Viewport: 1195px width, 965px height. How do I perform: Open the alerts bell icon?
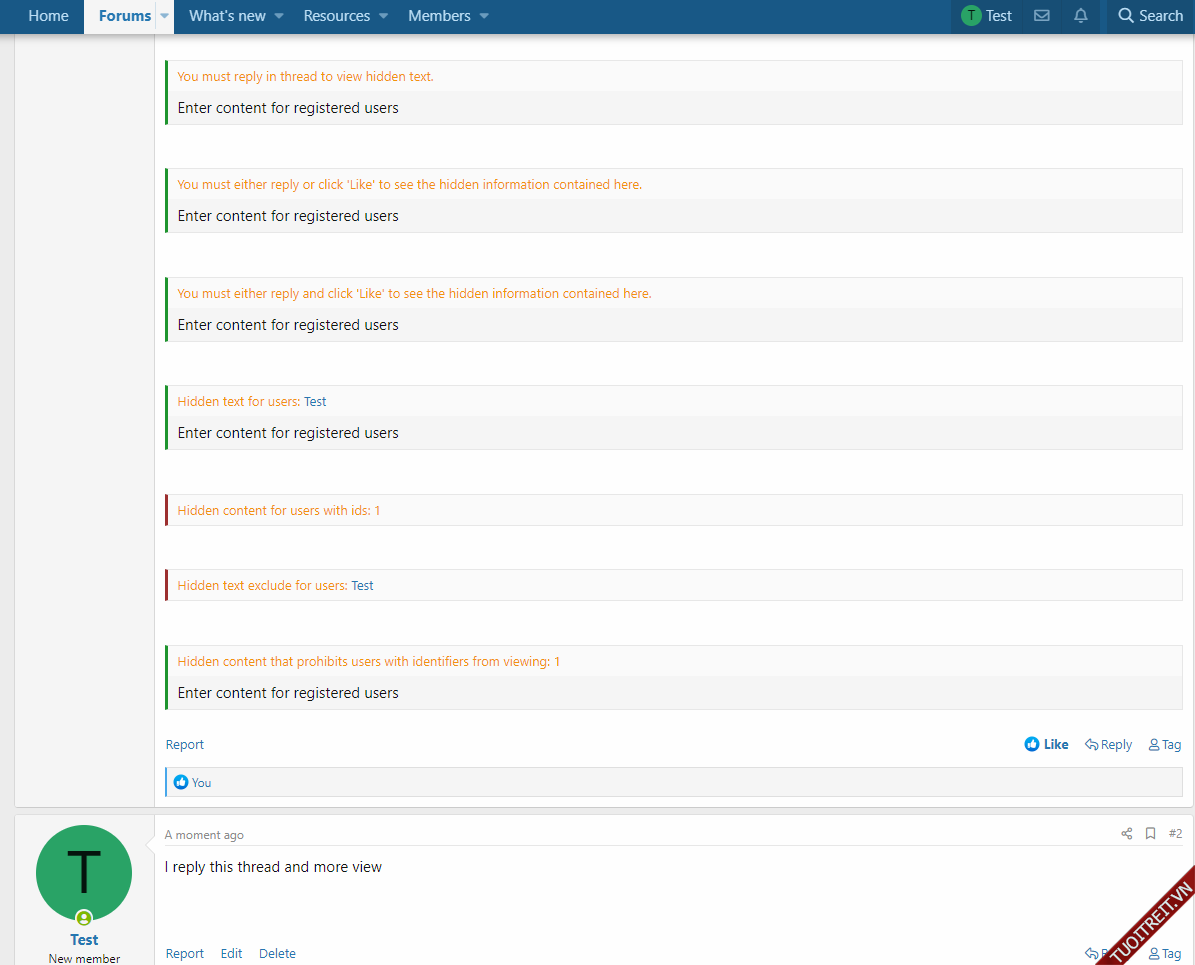[x=1080, y=16]
